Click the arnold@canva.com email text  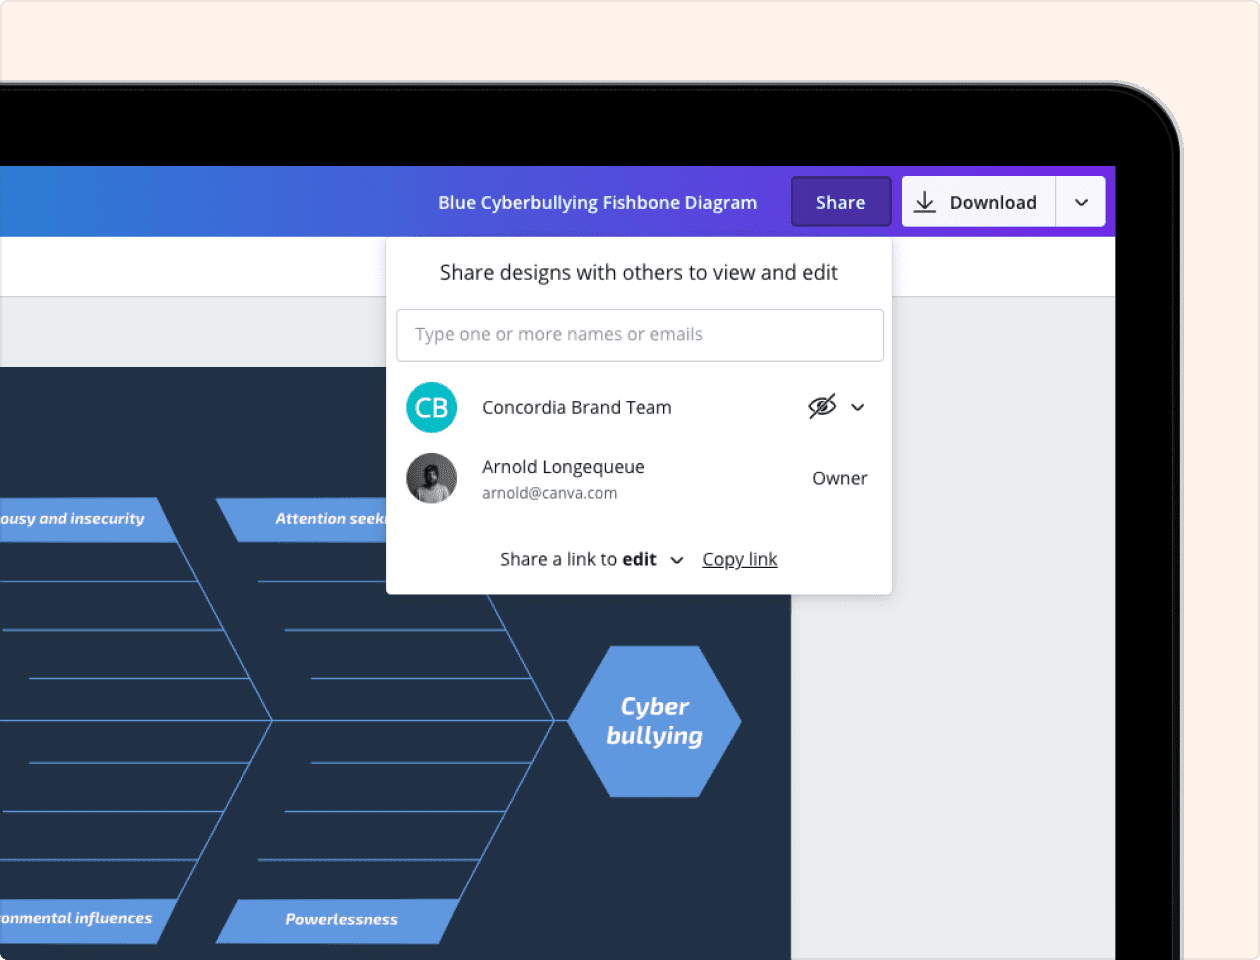pyautogui.click(x=550, y=493)
